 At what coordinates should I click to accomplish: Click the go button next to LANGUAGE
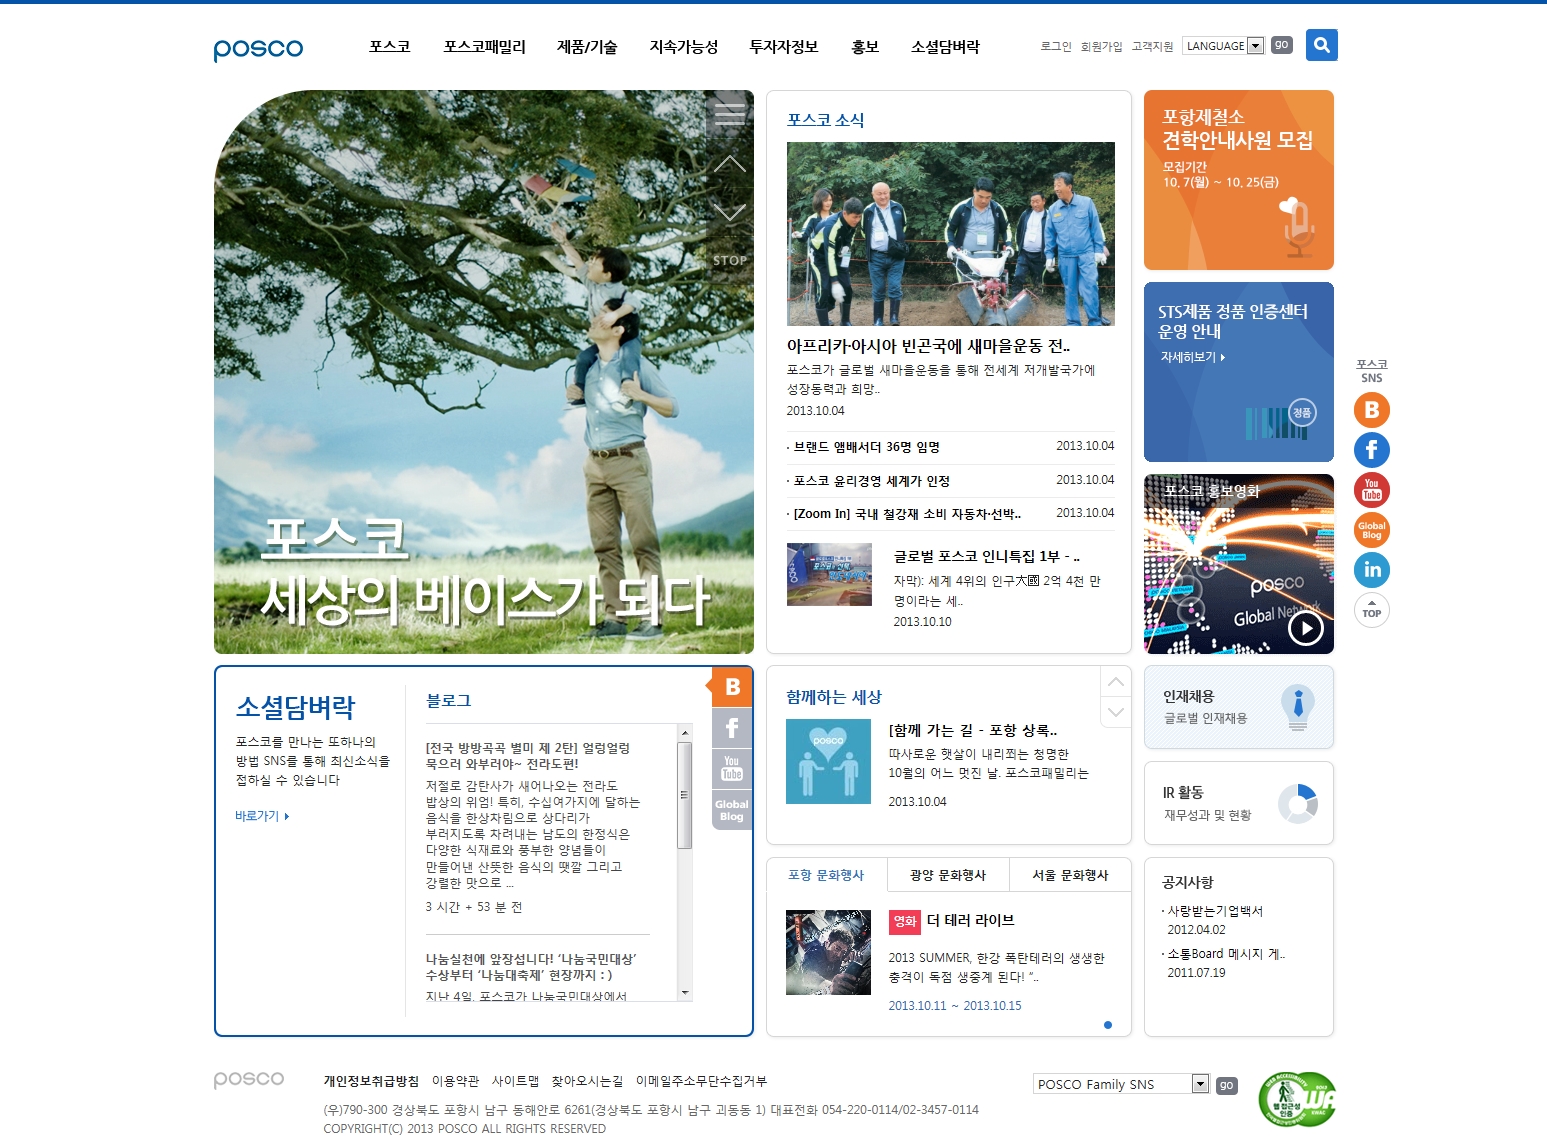[x=1282, y=45]
